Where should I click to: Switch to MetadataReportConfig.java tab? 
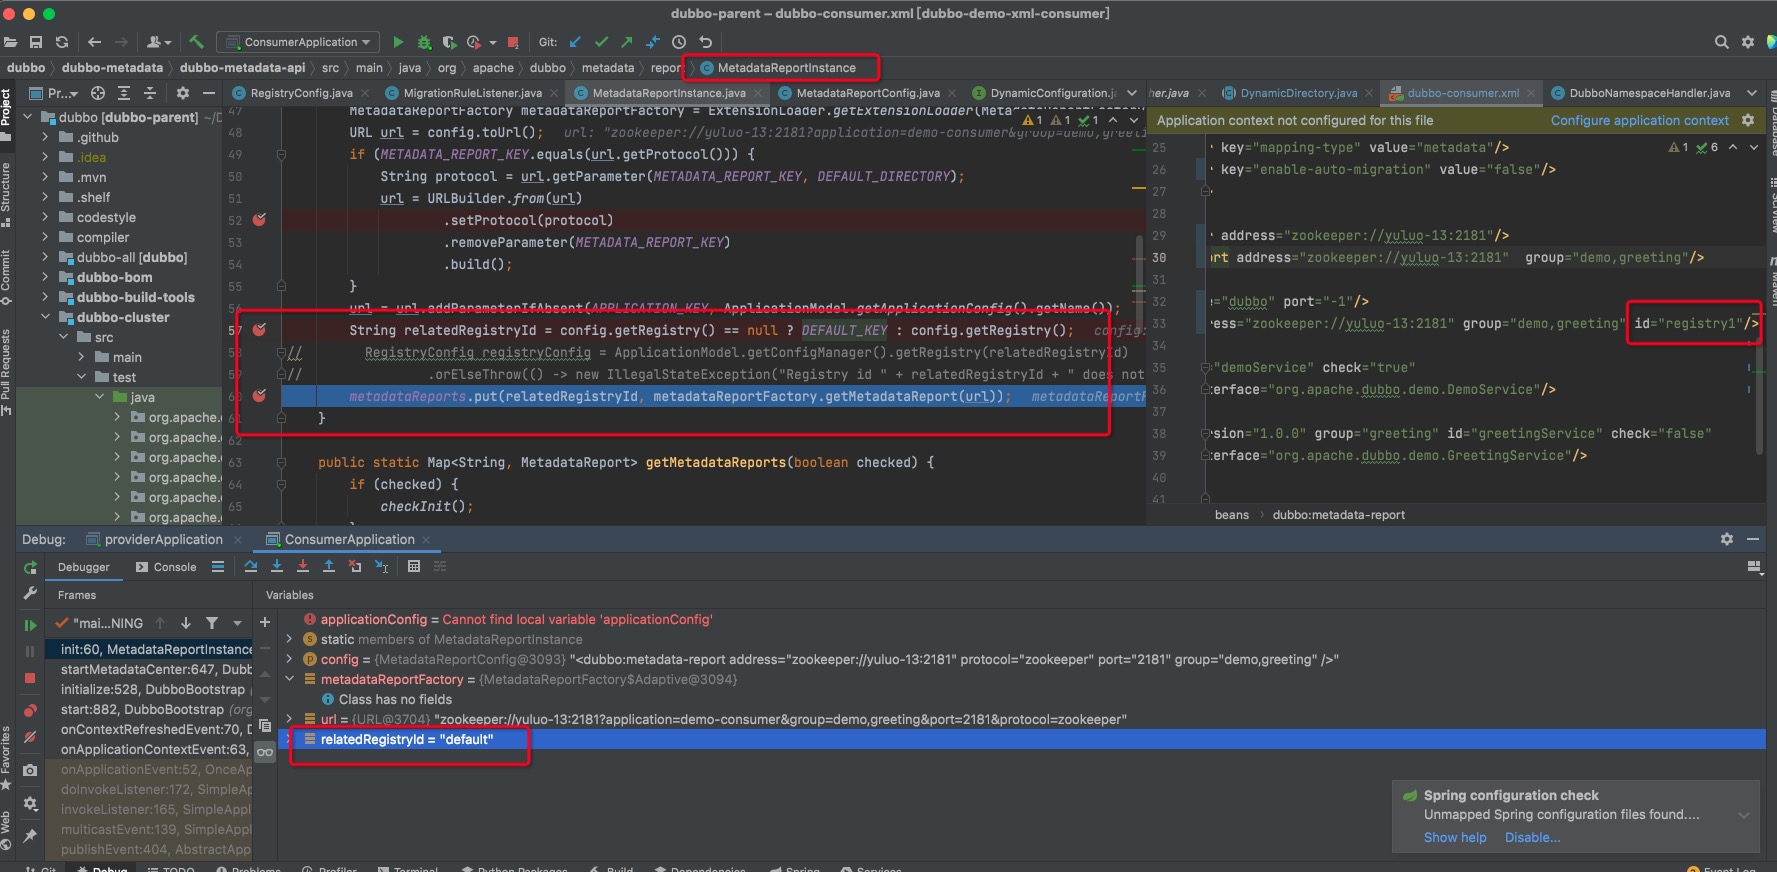[x=868, y=93]
